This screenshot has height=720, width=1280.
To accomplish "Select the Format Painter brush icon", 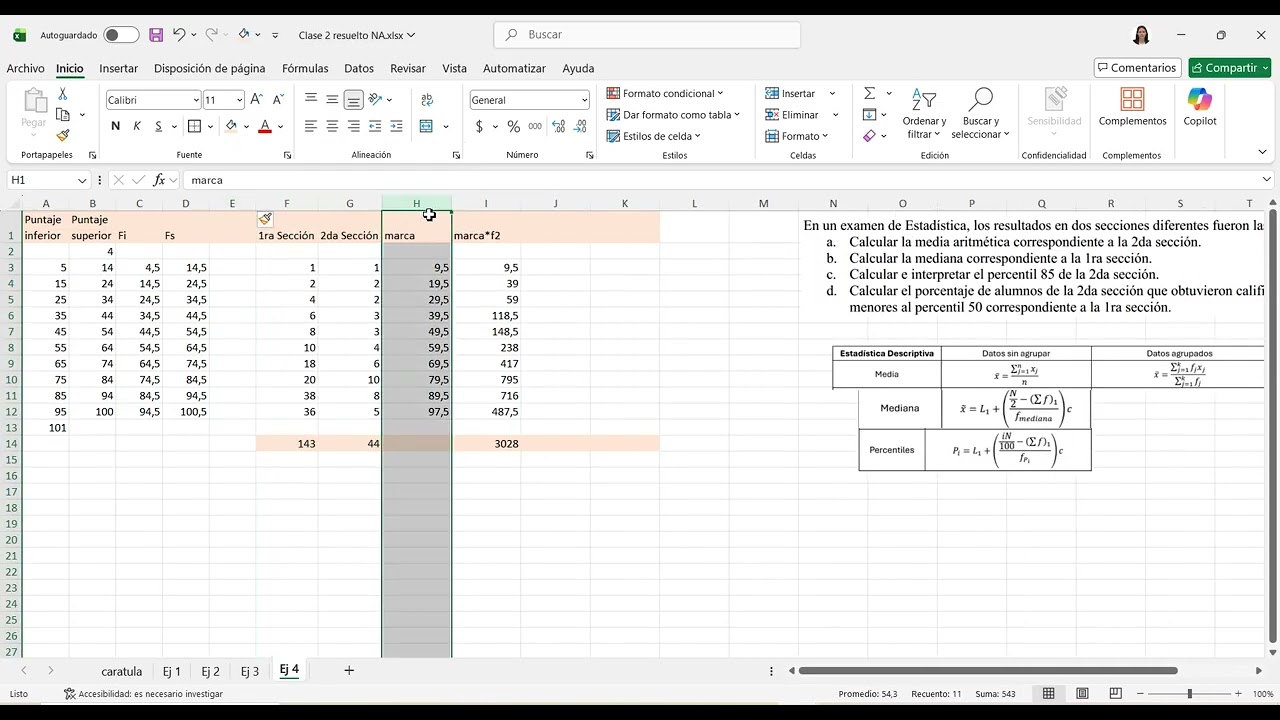I will 63,135.
